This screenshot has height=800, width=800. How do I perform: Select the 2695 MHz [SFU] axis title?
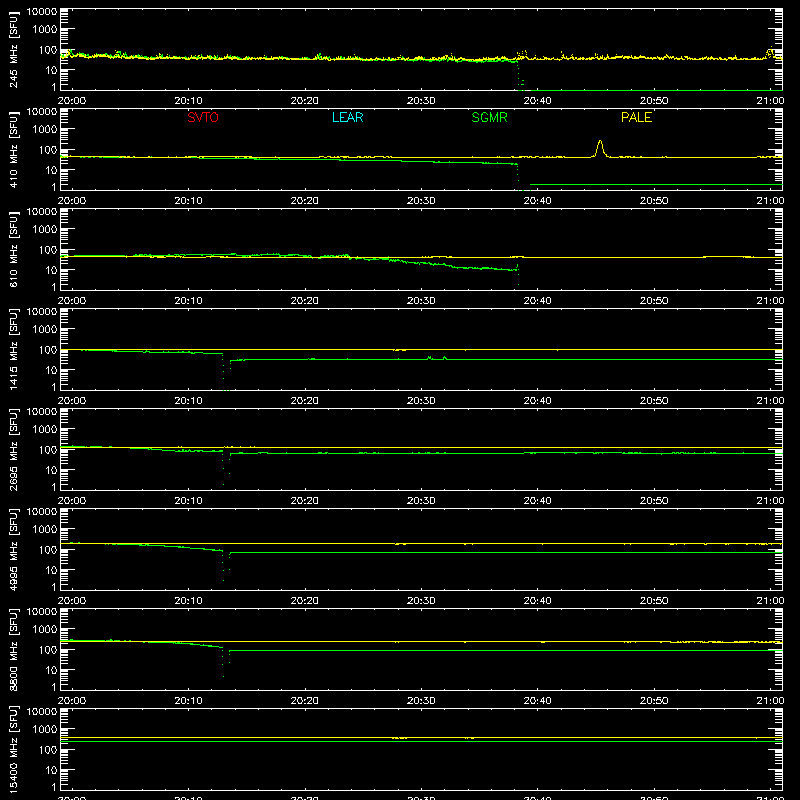click(x=14, y=449)
